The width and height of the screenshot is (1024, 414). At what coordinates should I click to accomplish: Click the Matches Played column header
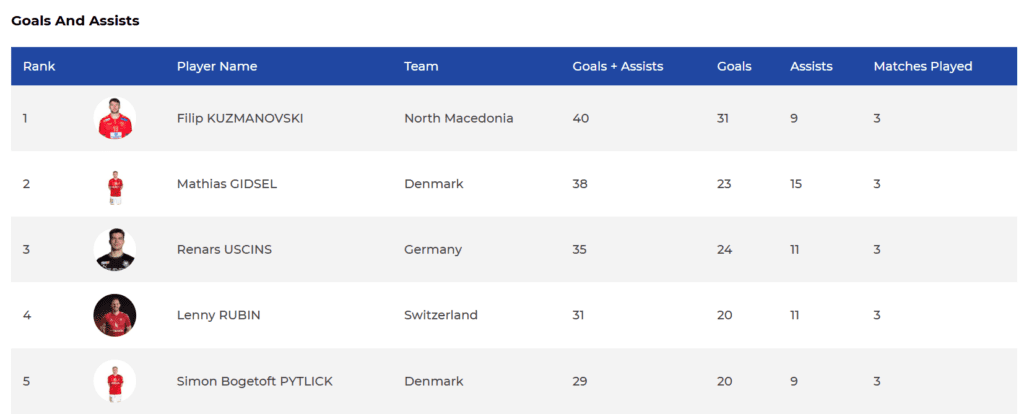click(922, 66)
